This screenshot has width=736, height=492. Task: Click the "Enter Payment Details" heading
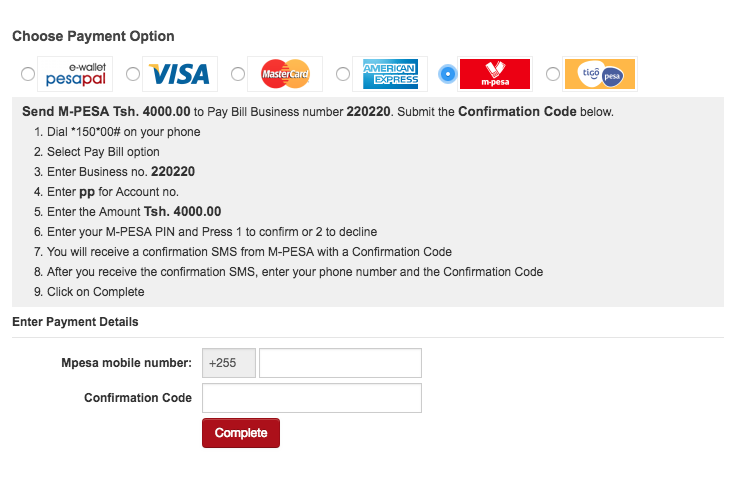[x=75, y=322]
